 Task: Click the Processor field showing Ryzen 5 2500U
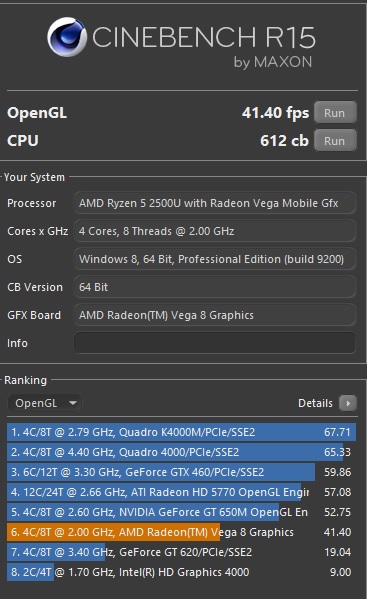pyautogui.click(x=215, y=203)
